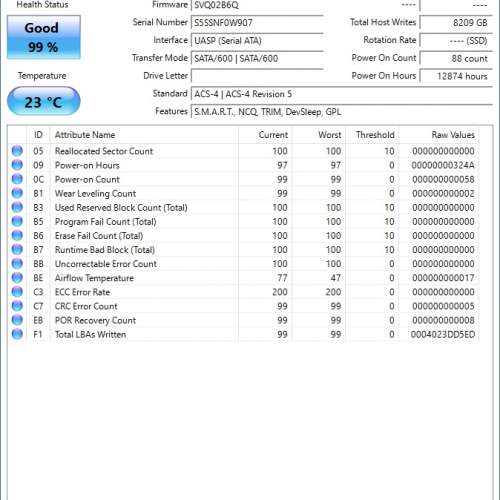Click the status orb for Used Reserved Block Count
500x500 pixels.
click(17, 207)
